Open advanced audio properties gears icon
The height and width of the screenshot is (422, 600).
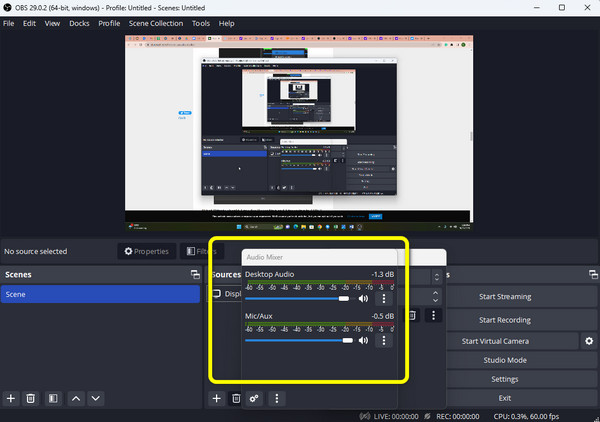tap(254, 399)
